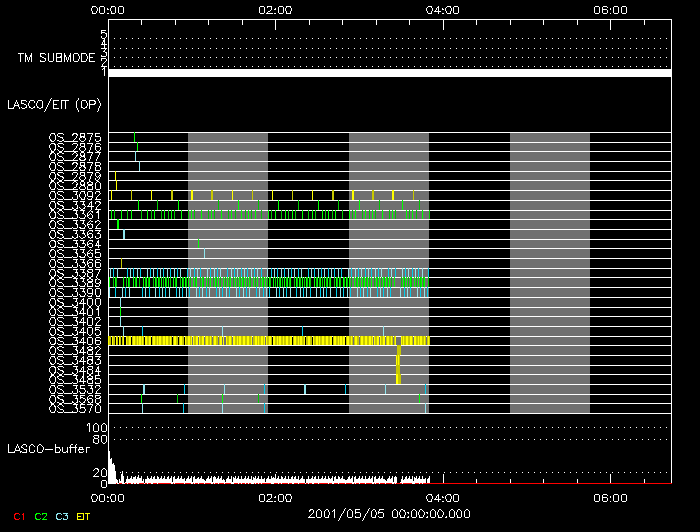Image resolution: width=700 pixels, height=532 pixels.
Task: Click the initial white buffer spike near 00:00
Action: (x=112, y=468)
